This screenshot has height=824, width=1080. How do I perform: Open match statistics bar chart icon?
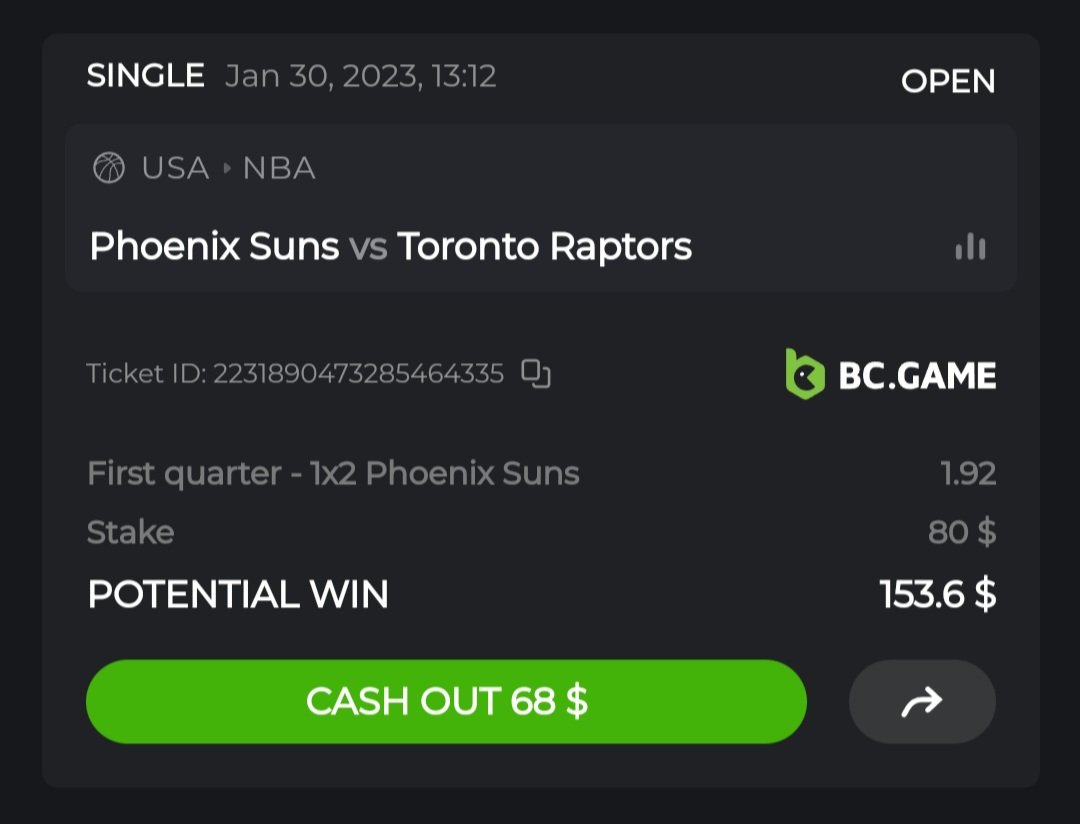970,247
